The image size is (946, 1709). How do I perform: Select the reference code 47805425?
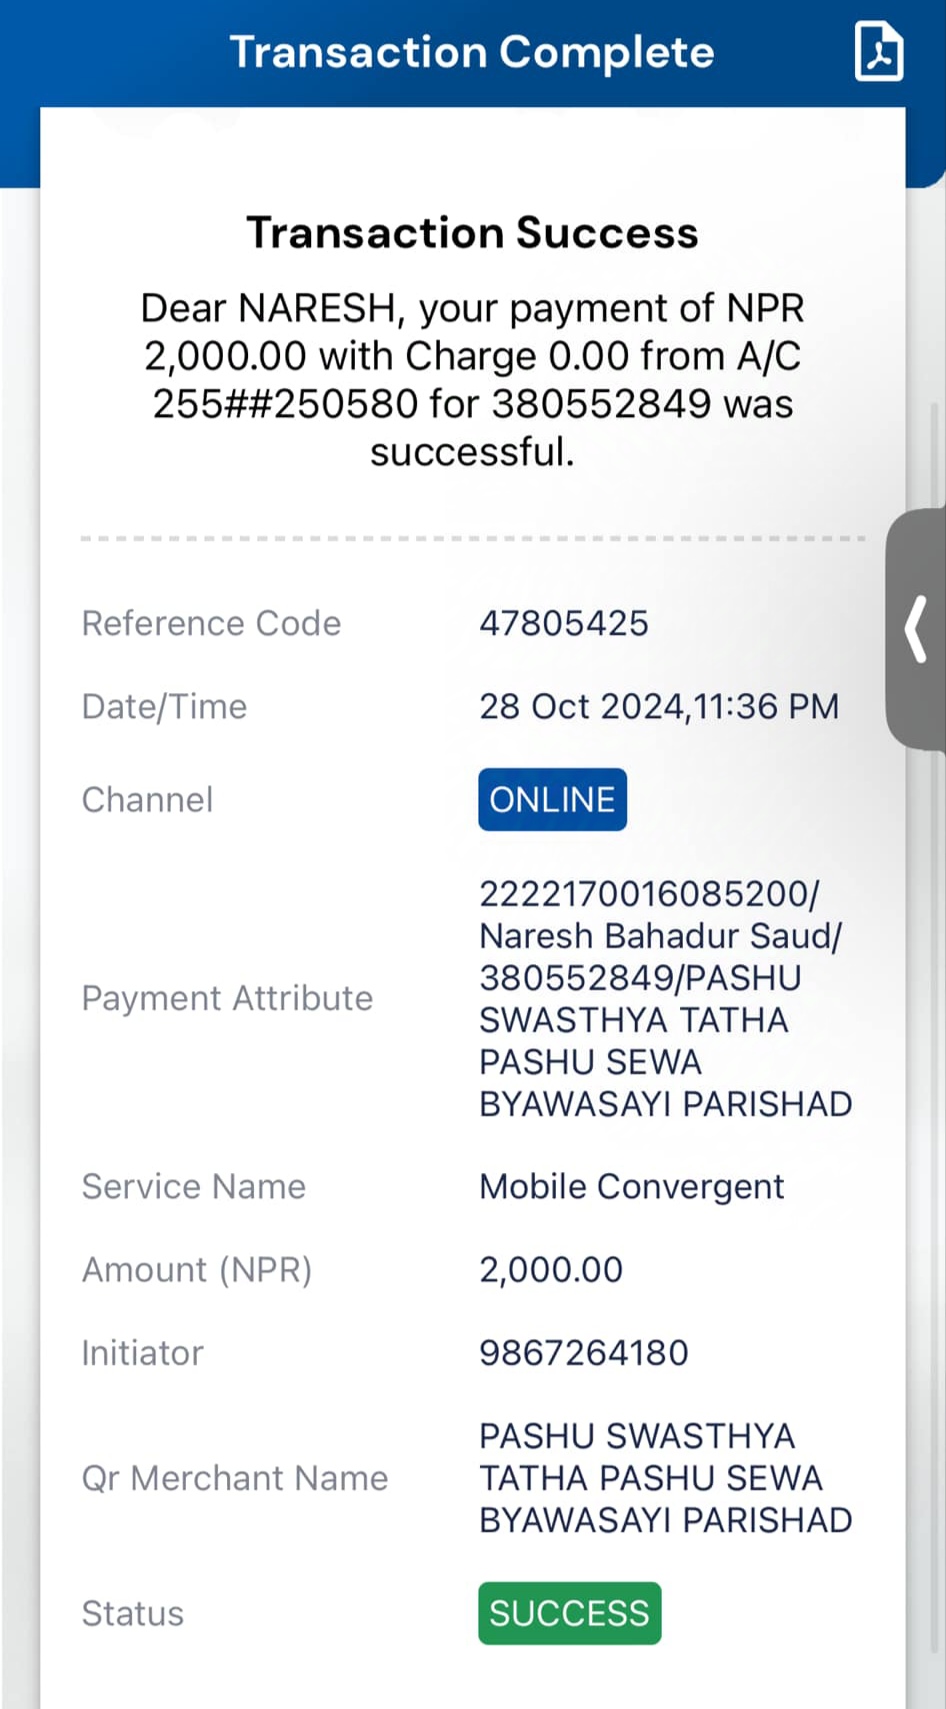[x=564, y=623]
